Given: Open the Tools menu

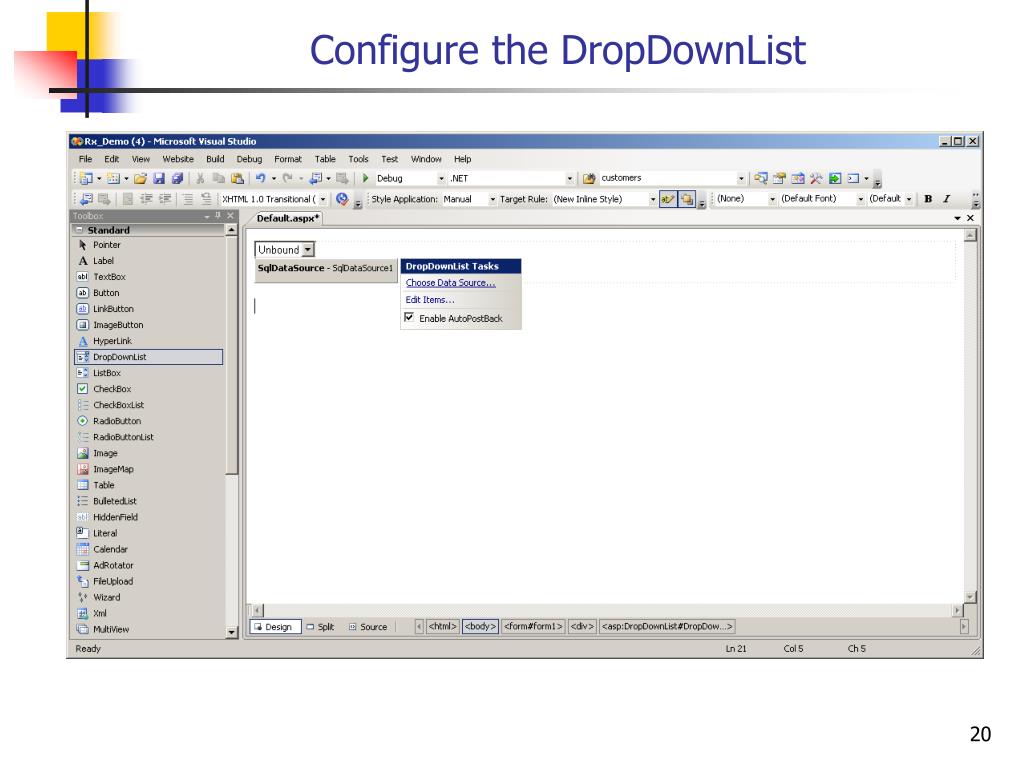Looking at the screenshot, I should pyautogui.click(x=358, y=159).
